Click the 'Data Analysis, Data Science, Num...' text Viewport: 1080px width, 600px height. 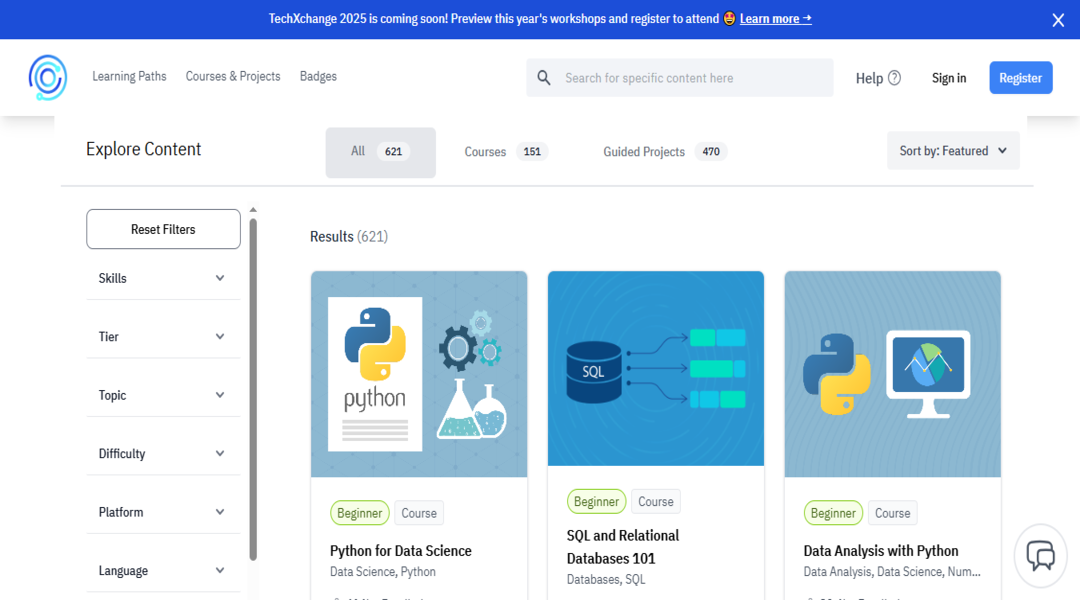(x=892, y=572)
